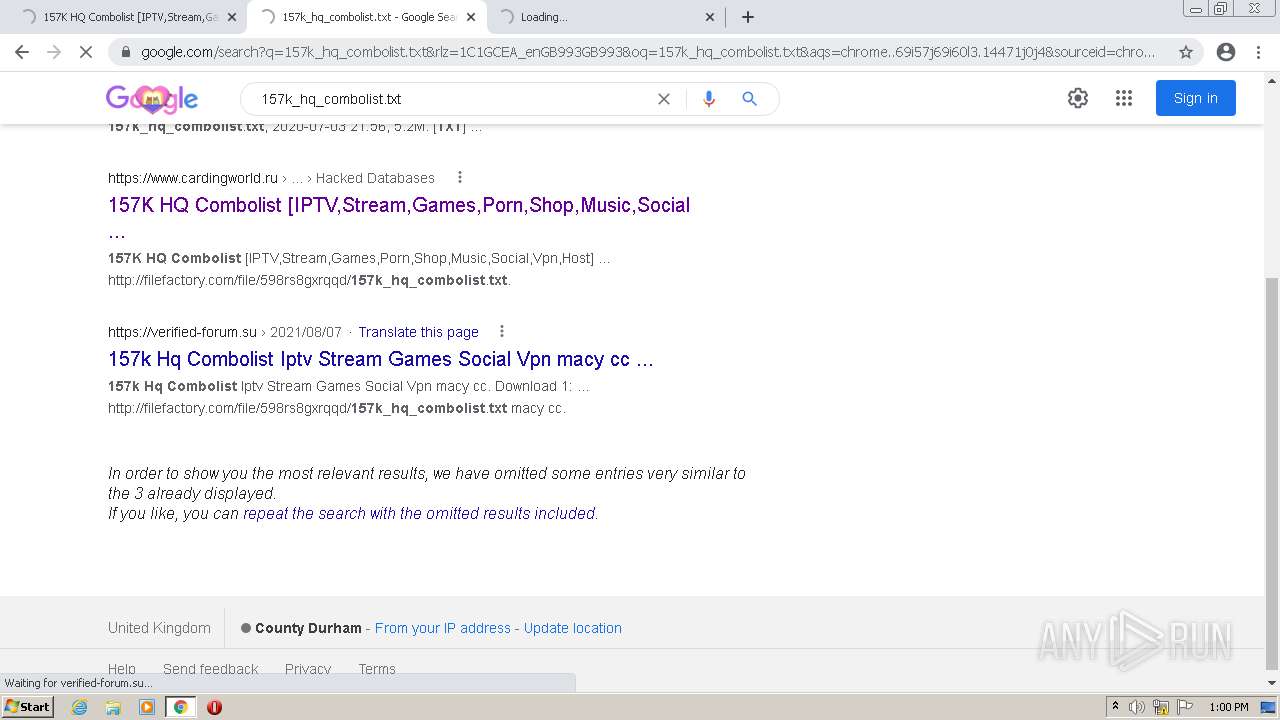Close the Google Search tab
The image size is (1280, 720).
click(471, 17)
